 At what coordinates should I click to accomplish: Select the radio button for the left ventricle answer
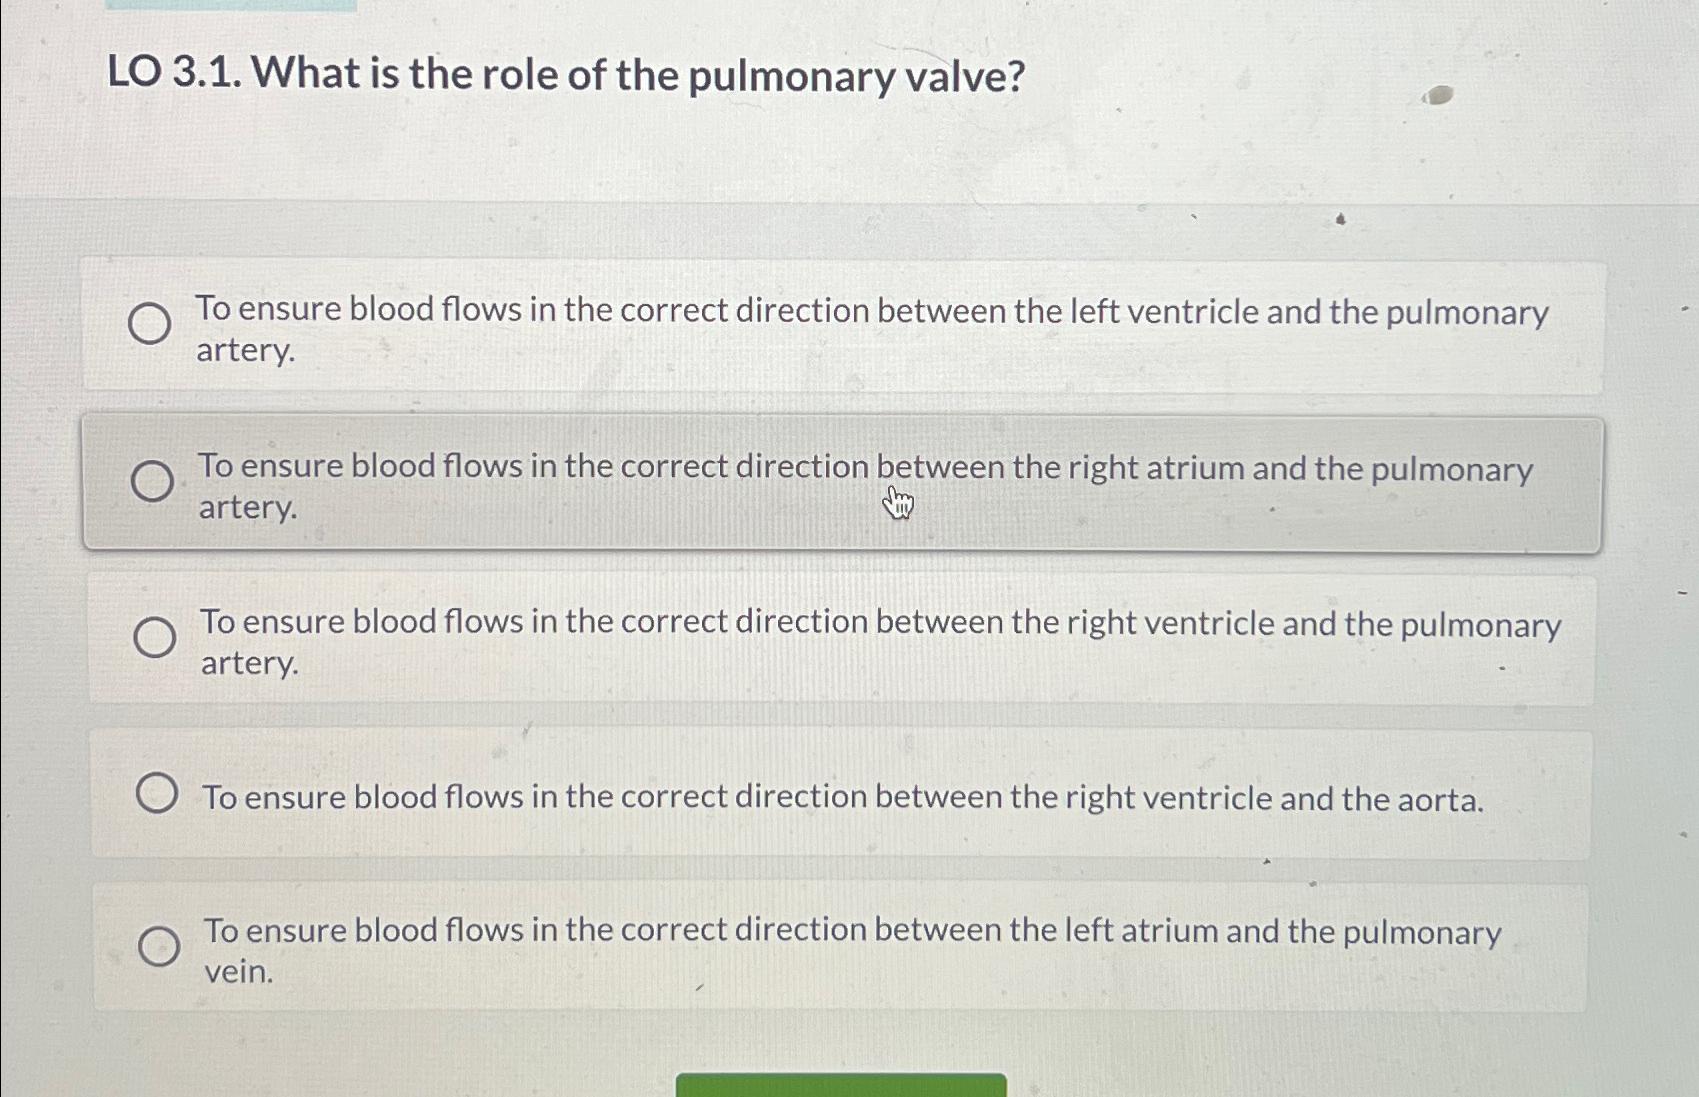coord(148,323)
